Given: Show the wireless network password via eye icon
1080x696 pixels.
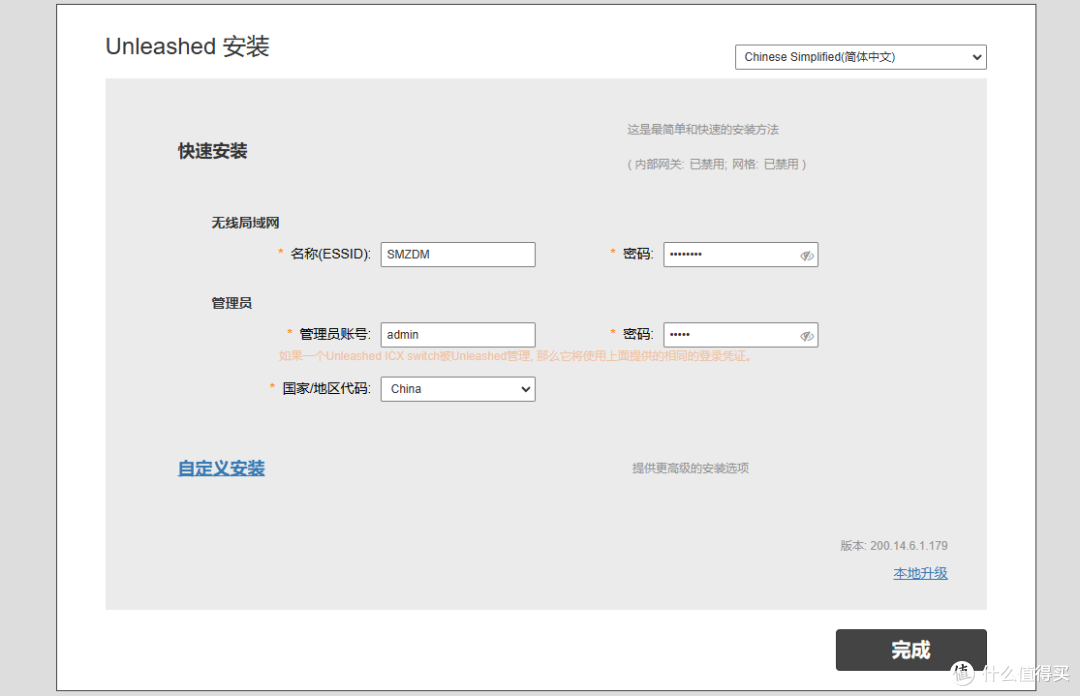Looking at the screenshot, I should pos(807,256).
